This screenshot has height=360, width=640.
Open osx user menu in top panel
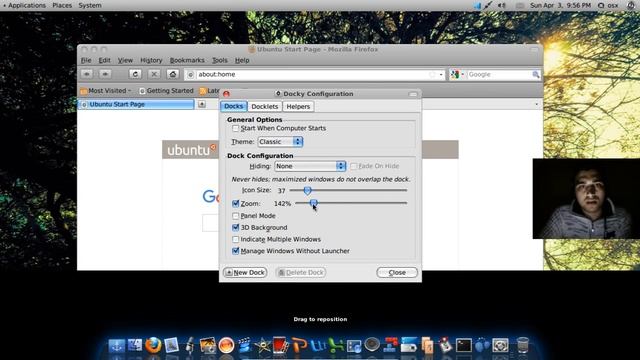[x=609, y=5]
